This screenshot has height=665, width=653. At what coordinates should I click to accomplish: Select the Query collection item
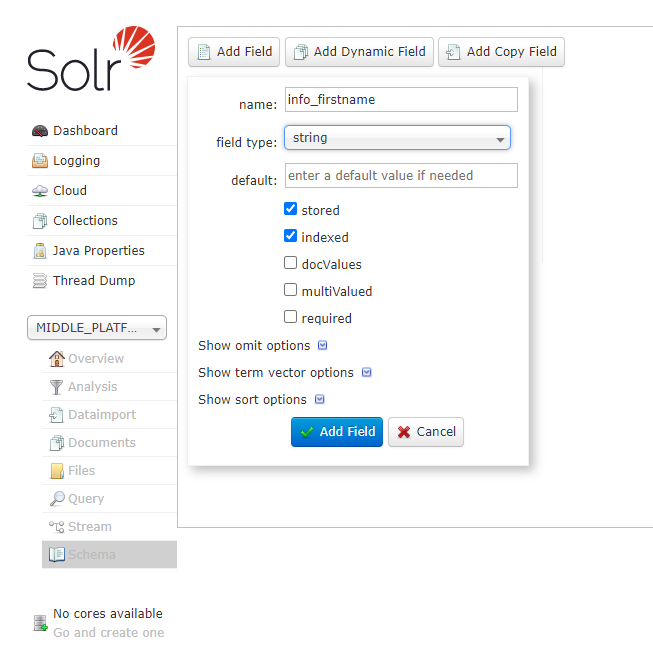109,499
